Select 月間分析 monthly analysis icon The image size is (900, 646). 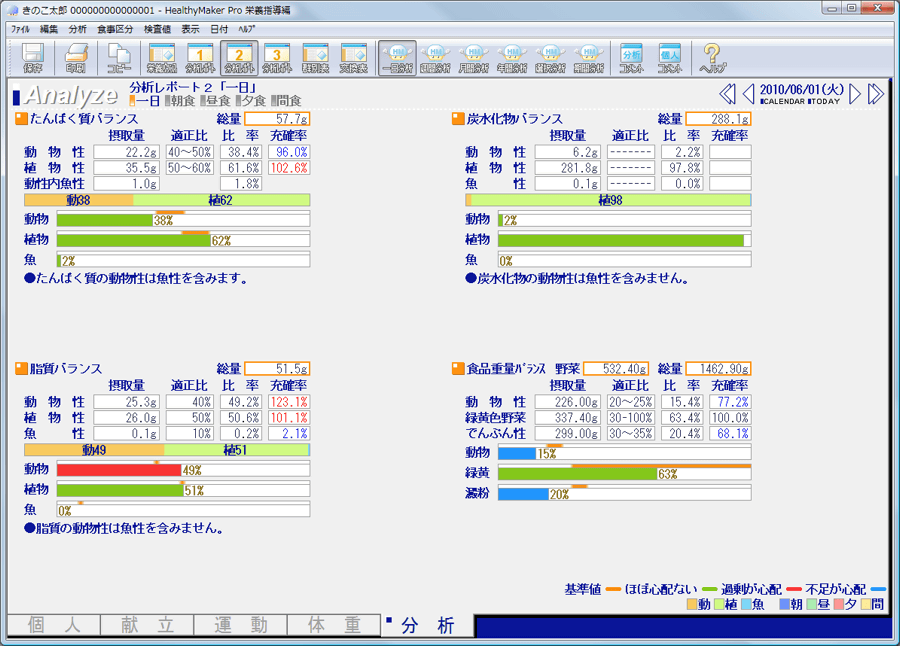tap(474, 58)
